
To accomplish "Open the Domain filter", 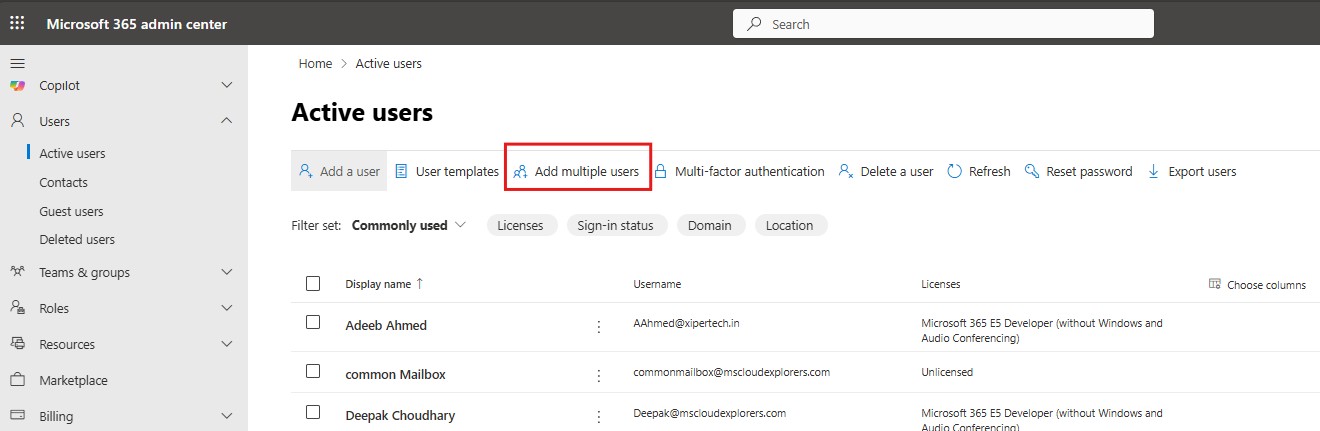I will [709, 225].
